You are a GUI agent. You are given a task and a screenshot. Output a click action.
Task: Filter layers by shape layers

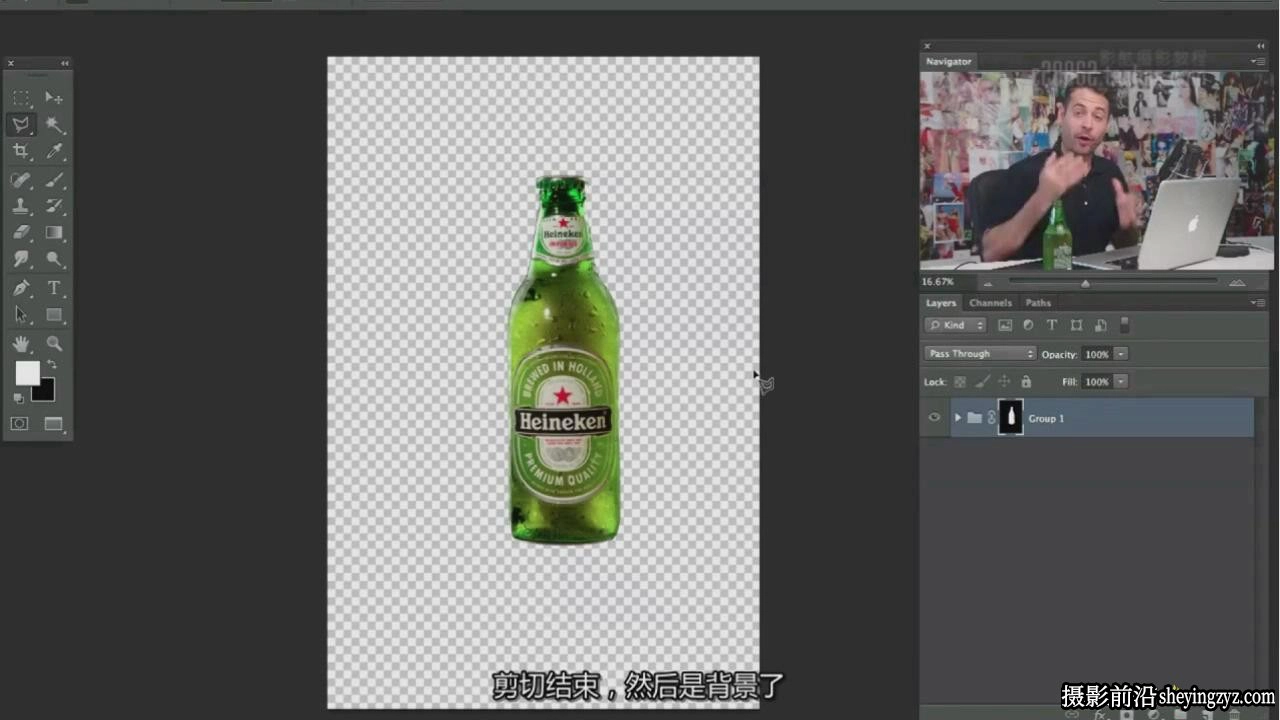click(1076, 325)
